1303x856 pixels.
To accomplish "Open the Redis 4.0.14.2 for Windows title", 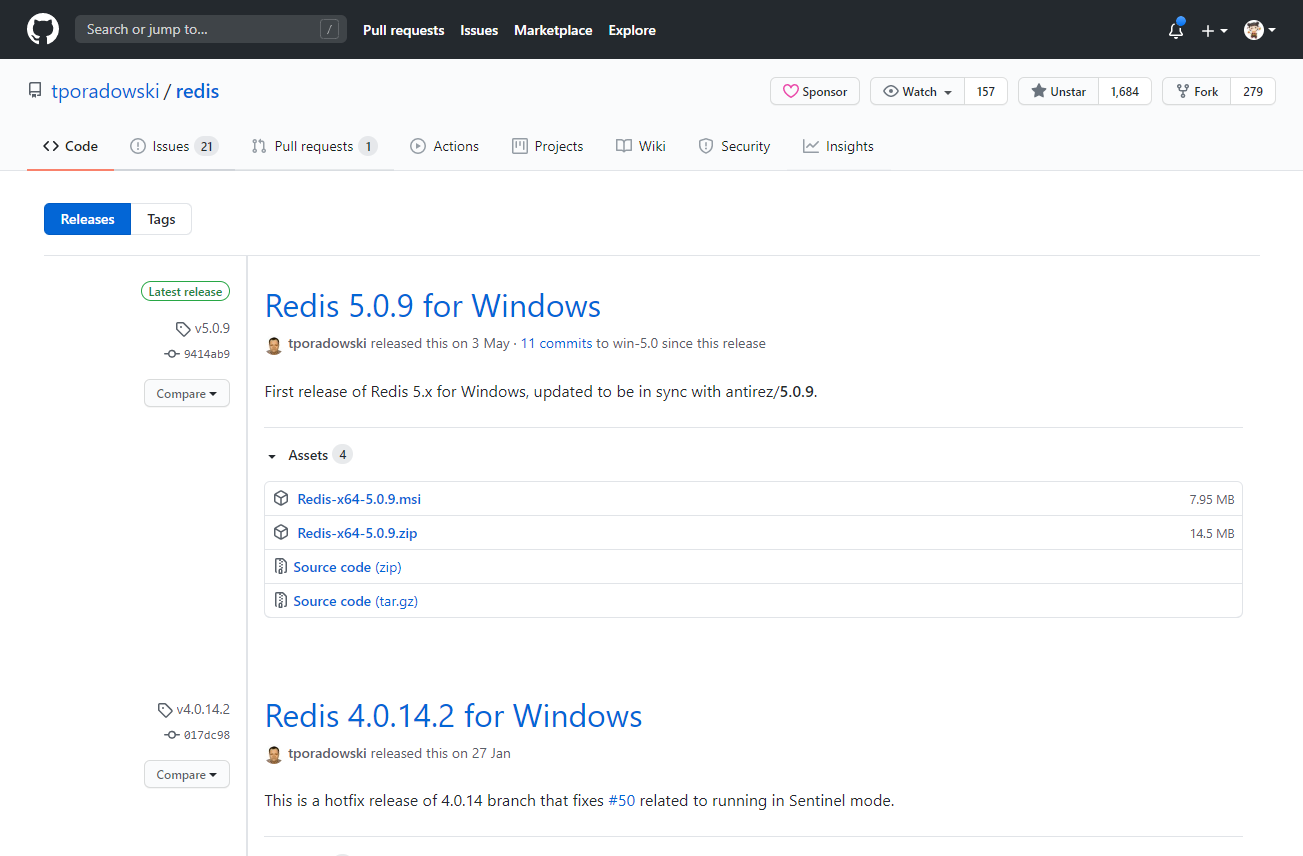I will coord(454,715).
